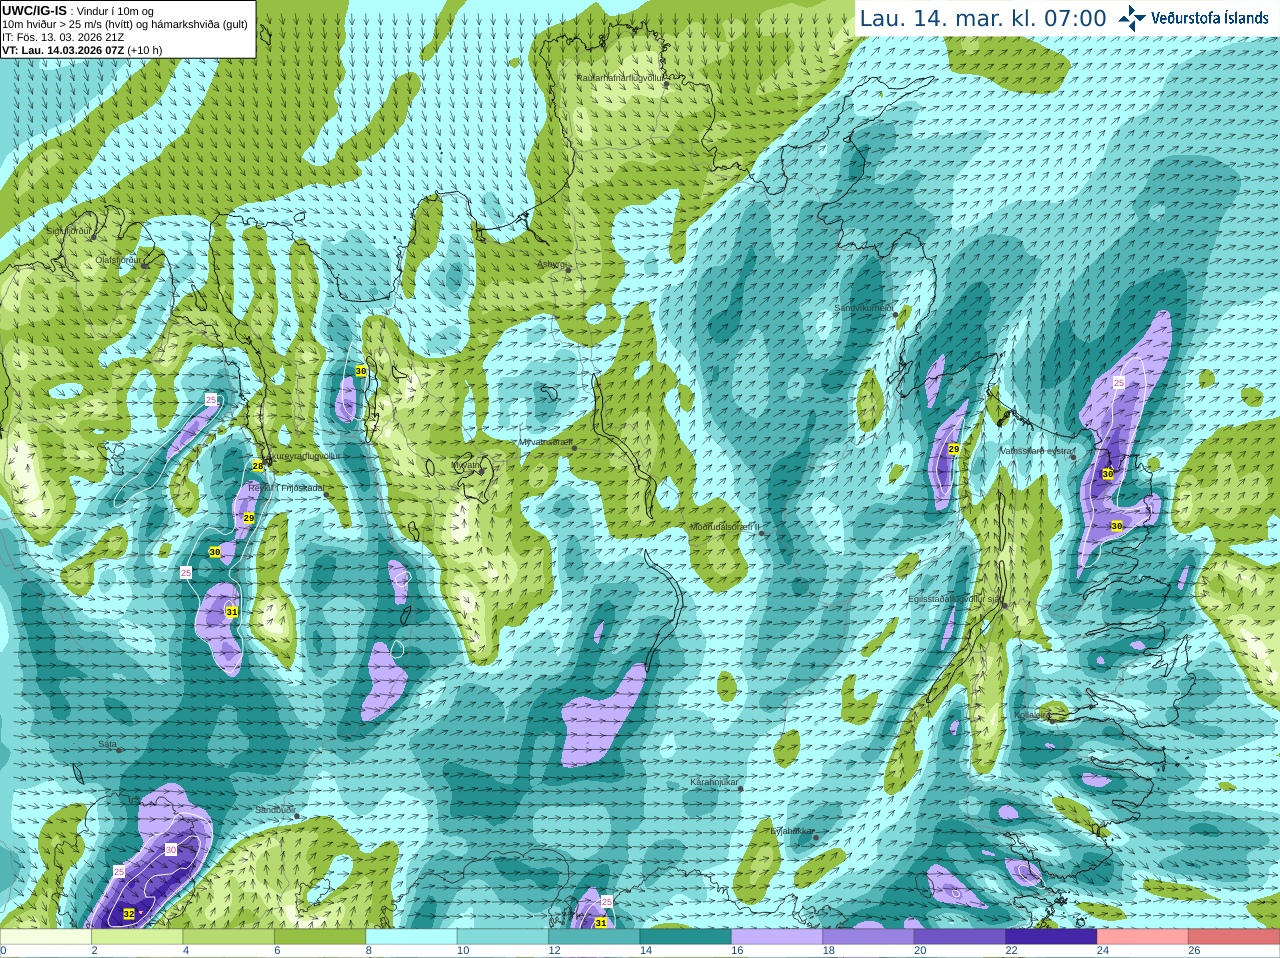Pick the light green 2–4 legend swatch
The image size is (1280, 958).
(137, 937)
